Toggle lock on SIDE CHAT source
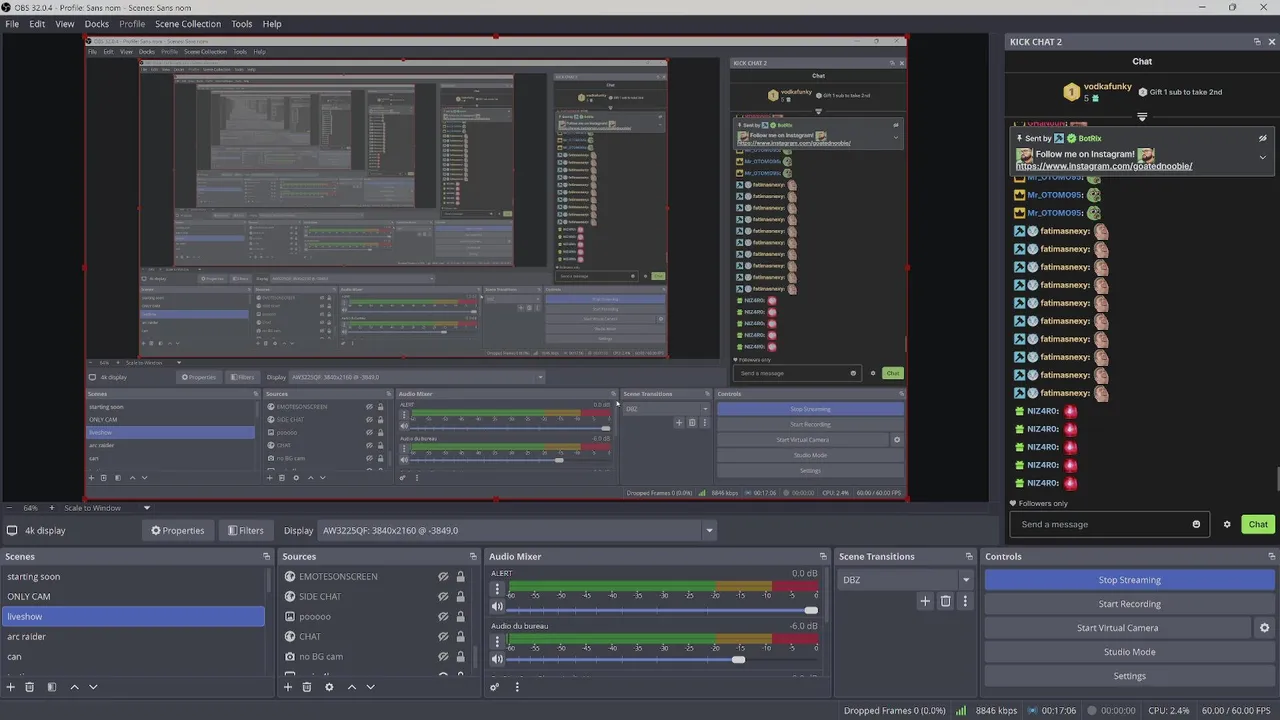Screen dimensions: 1280x720 tap(460, 597)
